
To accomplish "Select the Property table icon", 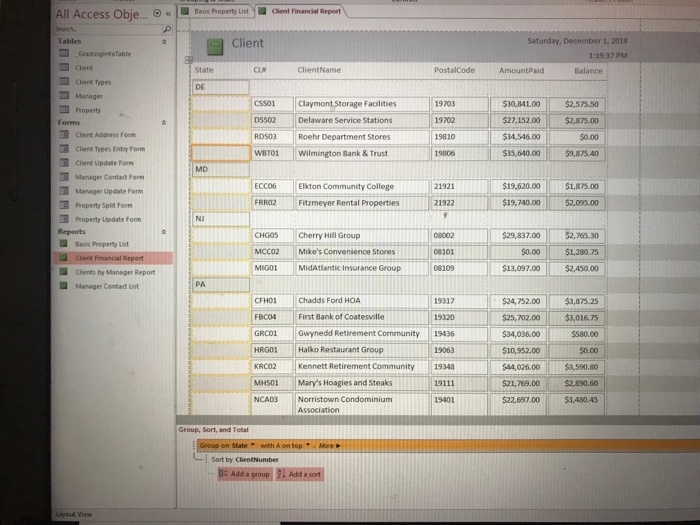I will tap(64, 110).
